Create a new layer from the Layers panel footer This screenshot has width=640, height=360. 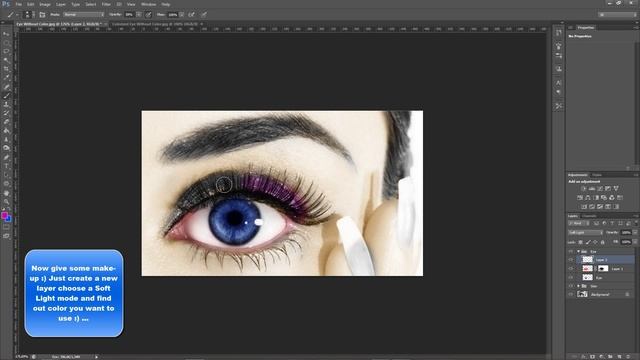click(x=619, y=356)
